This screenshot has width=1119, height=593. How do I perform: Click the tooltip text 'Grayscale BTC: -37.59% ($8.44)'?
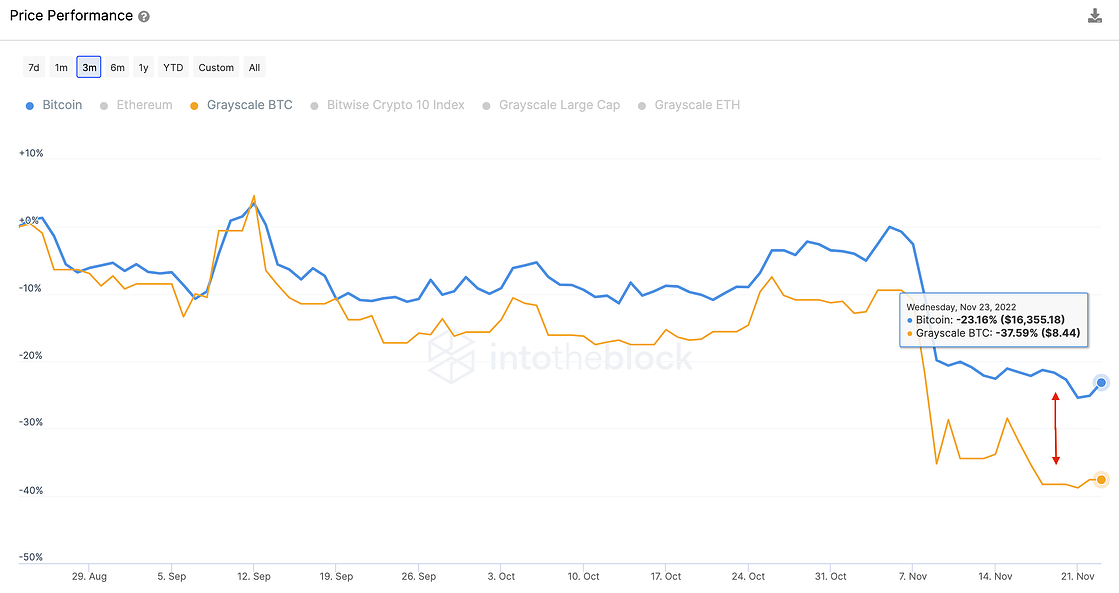[x=998, y=333]
